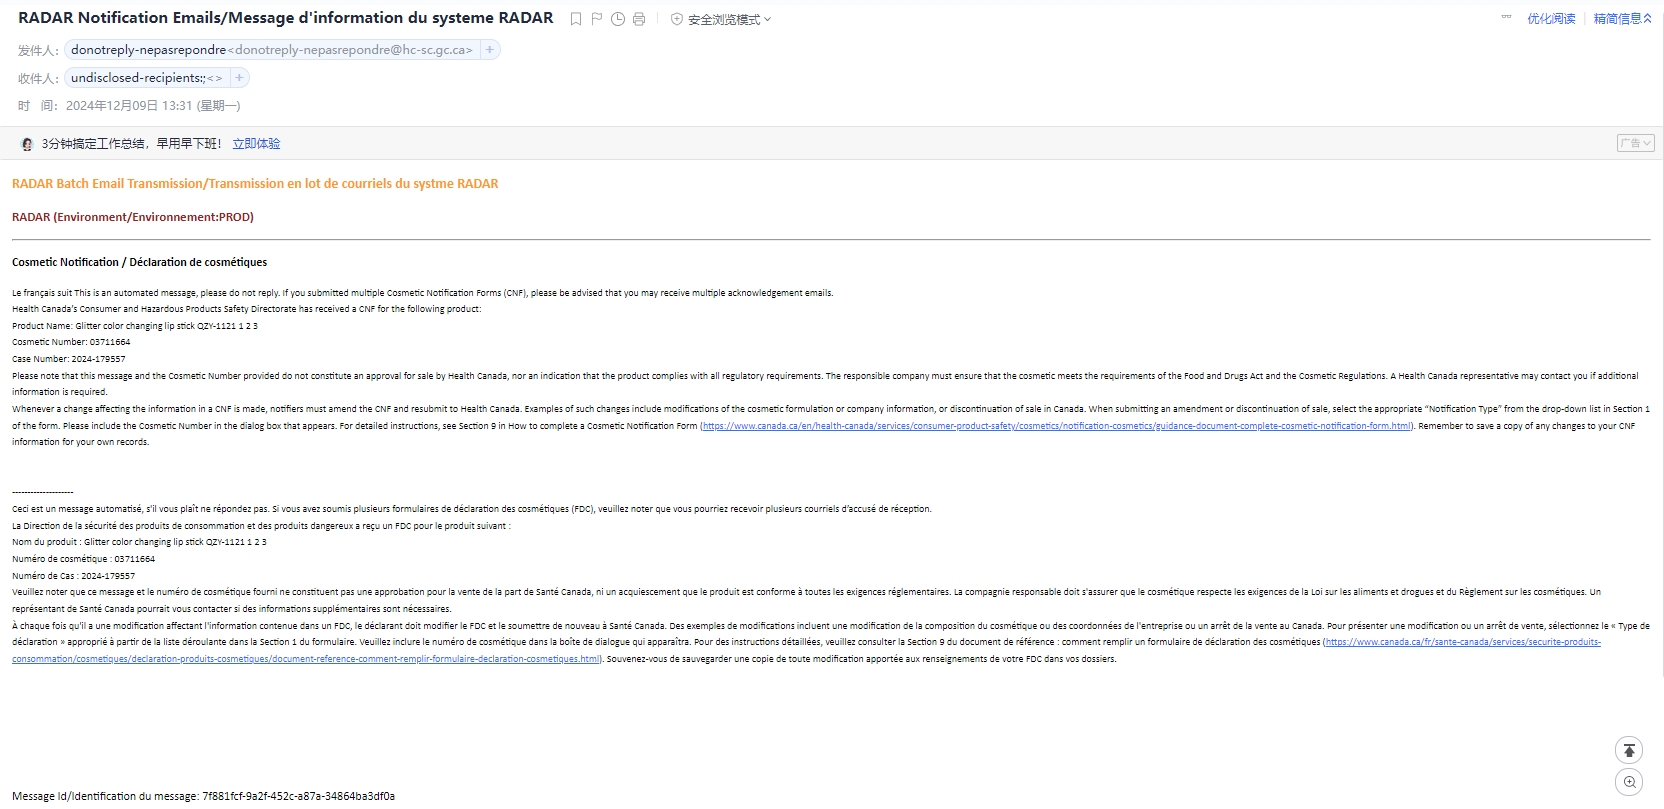The image size is (1664, 809).
Task: Jump back to top of the email
Action: pos(1629,750)
